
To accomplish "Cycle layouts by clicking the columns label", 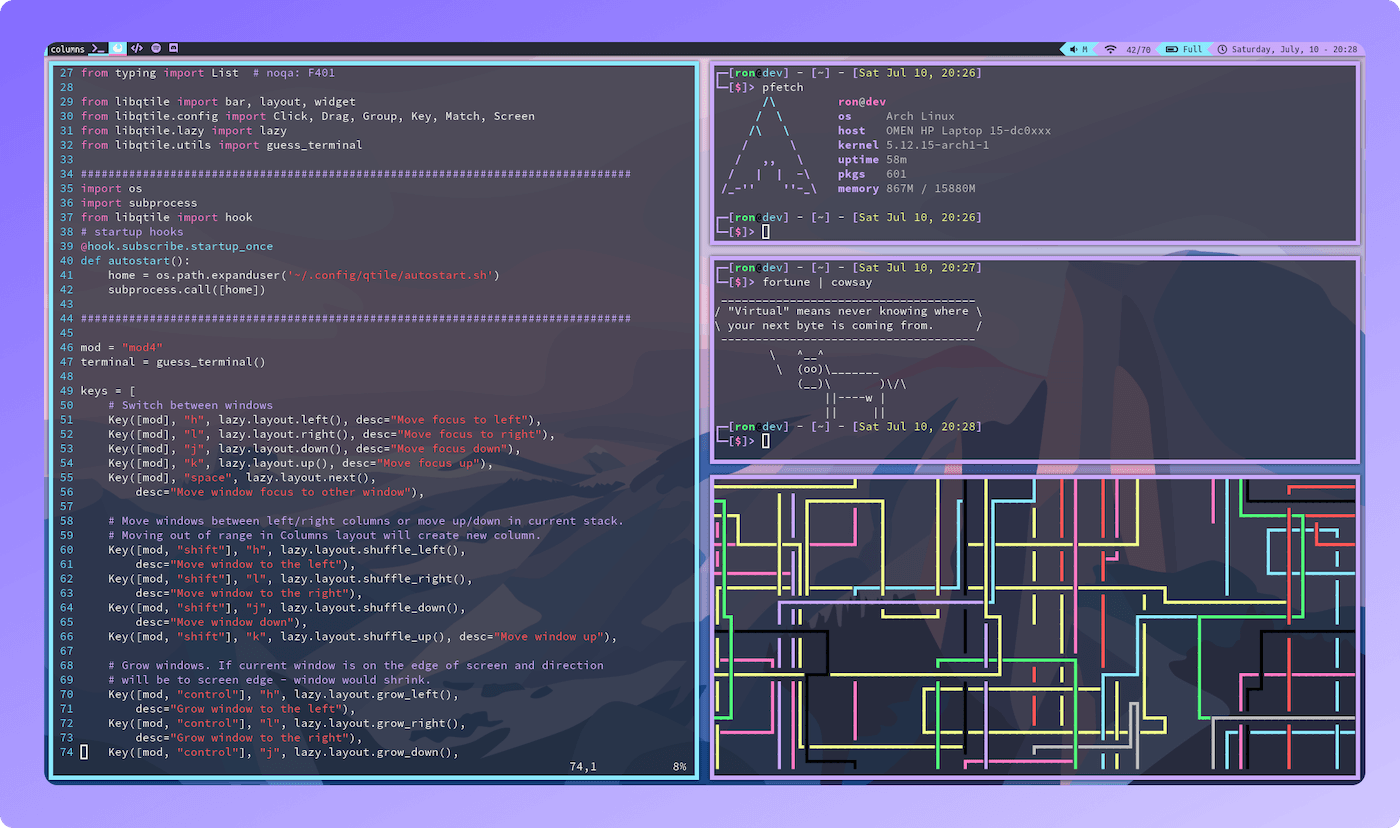I will coord(67,48).
